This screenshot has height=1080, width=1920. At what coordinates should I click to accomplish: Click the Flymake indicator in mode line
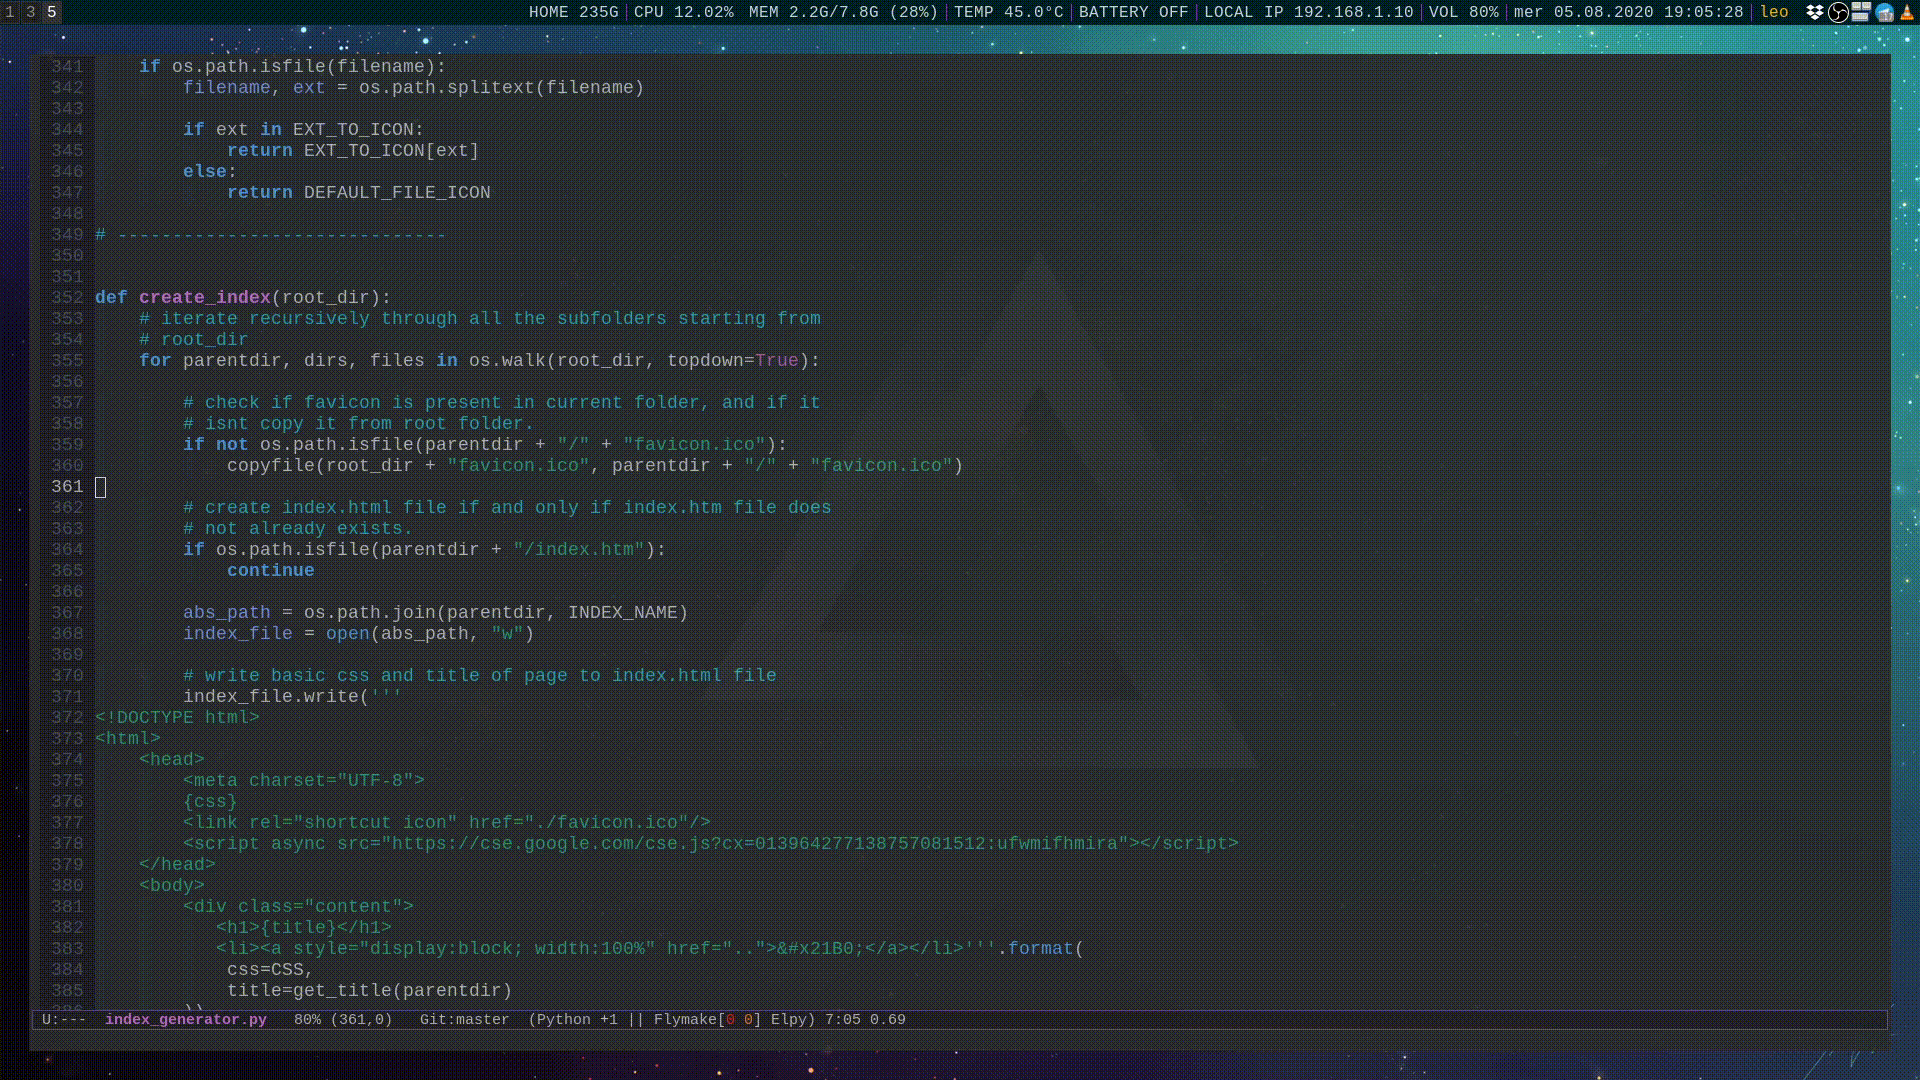(x=708, y=1020)
